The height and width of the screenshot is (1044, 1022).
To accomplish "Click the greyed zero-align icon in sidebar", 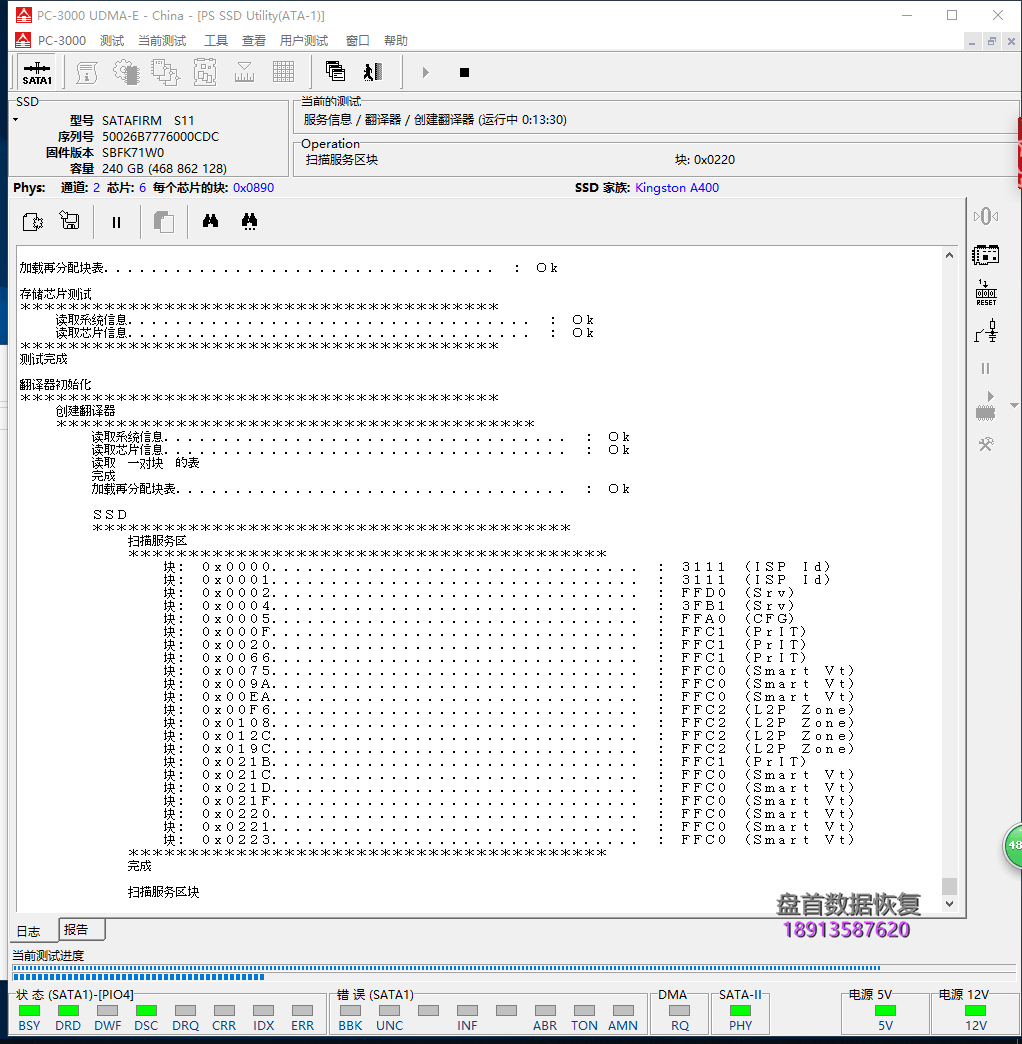I will [986, 216].
